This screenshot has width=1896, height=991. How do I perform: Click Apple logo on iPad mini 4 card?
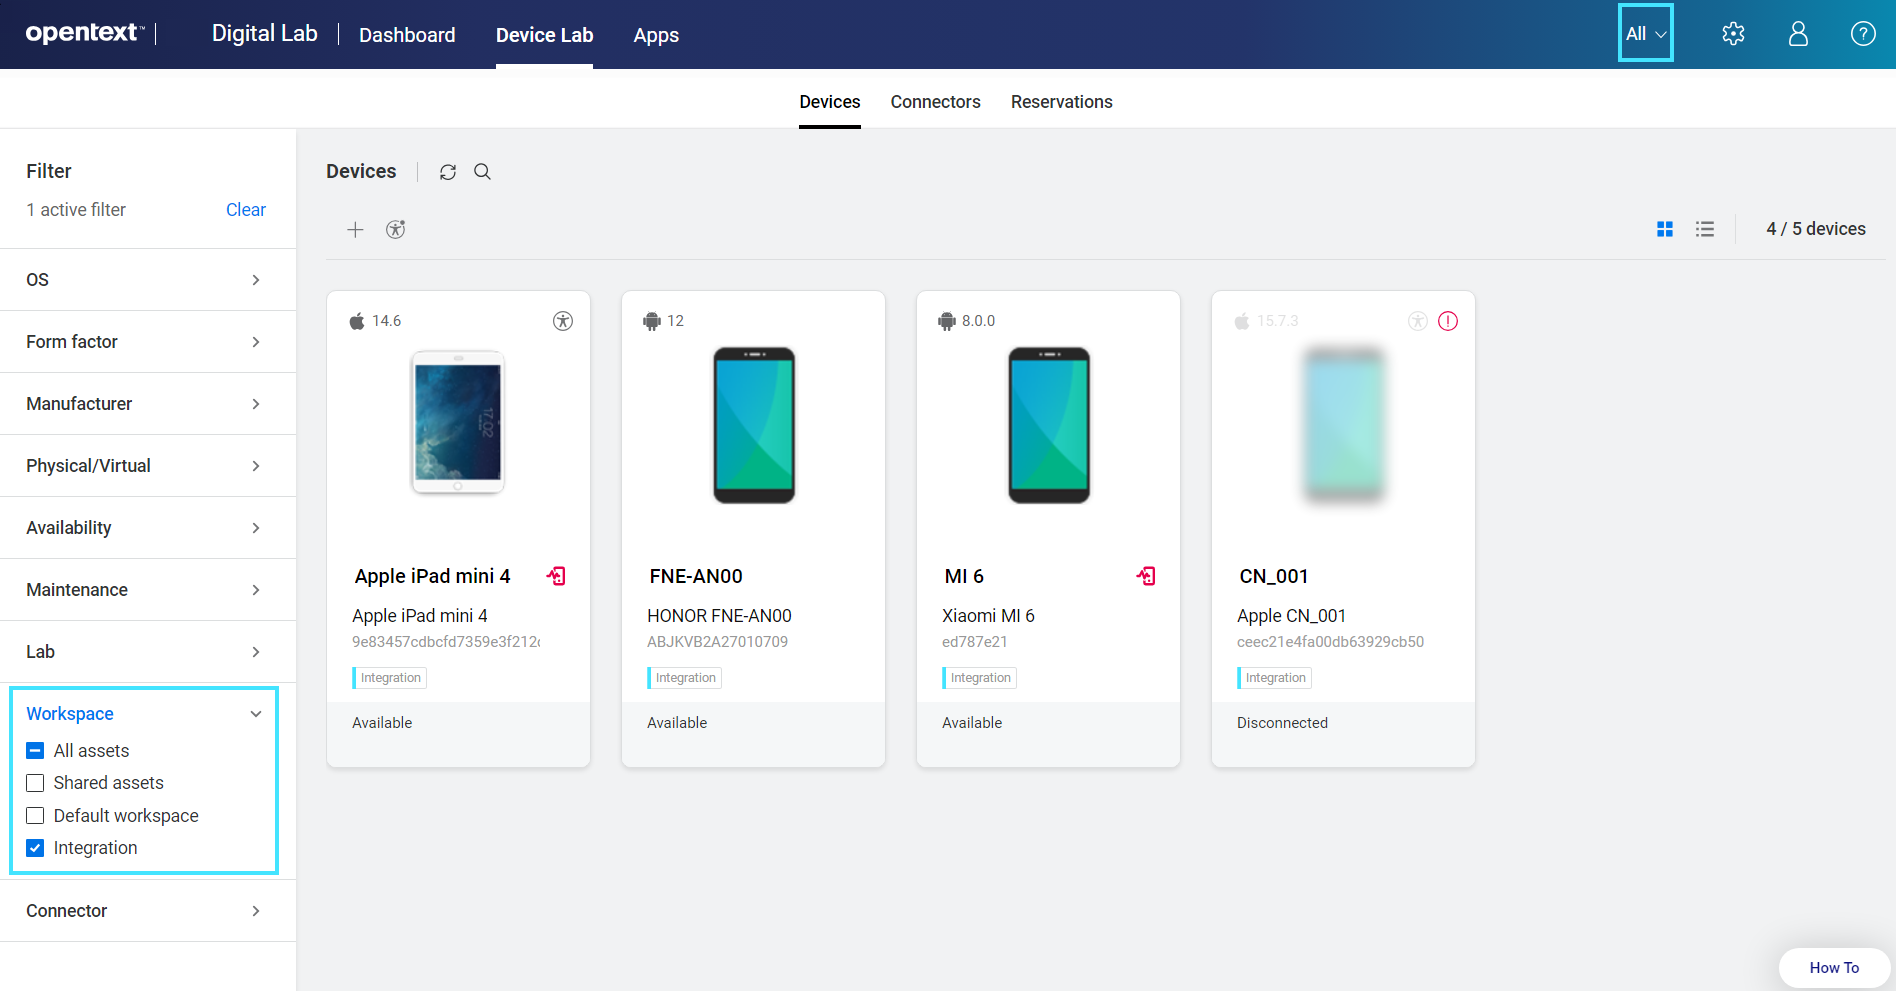point(357,321)
